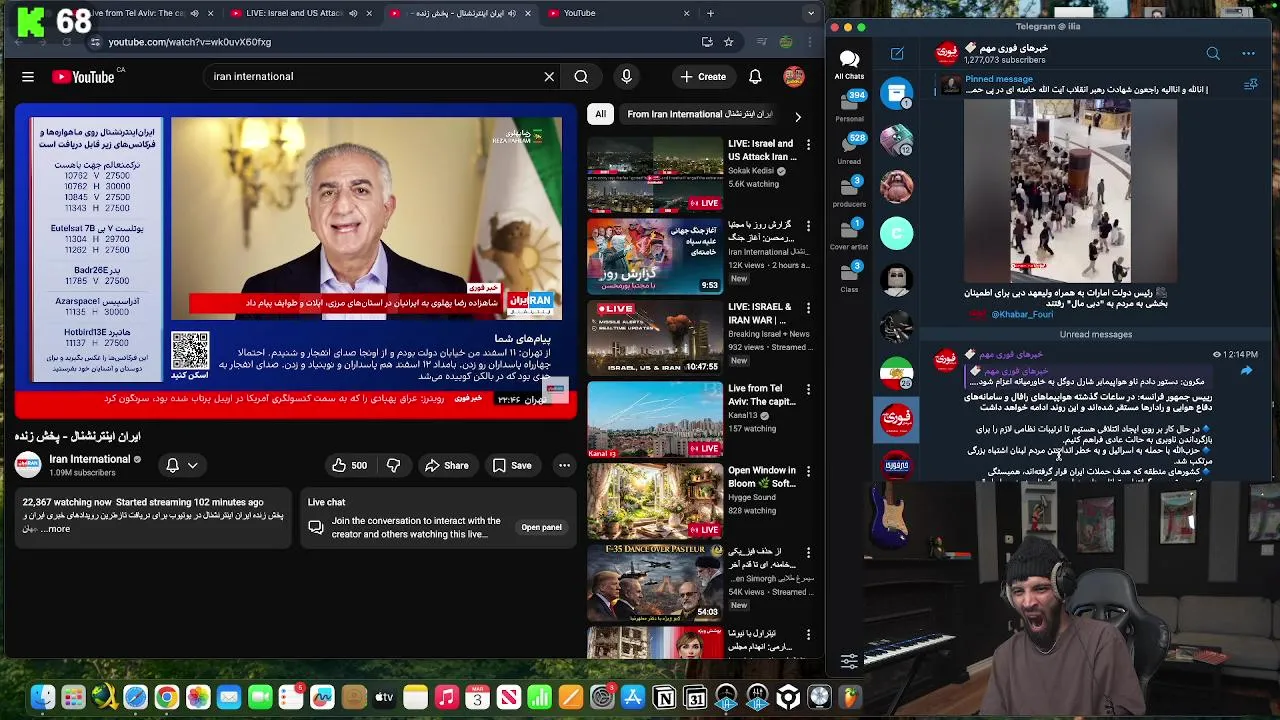
Task: Click the youtube.com address bar URL
Action: click(x=190, y=42)
